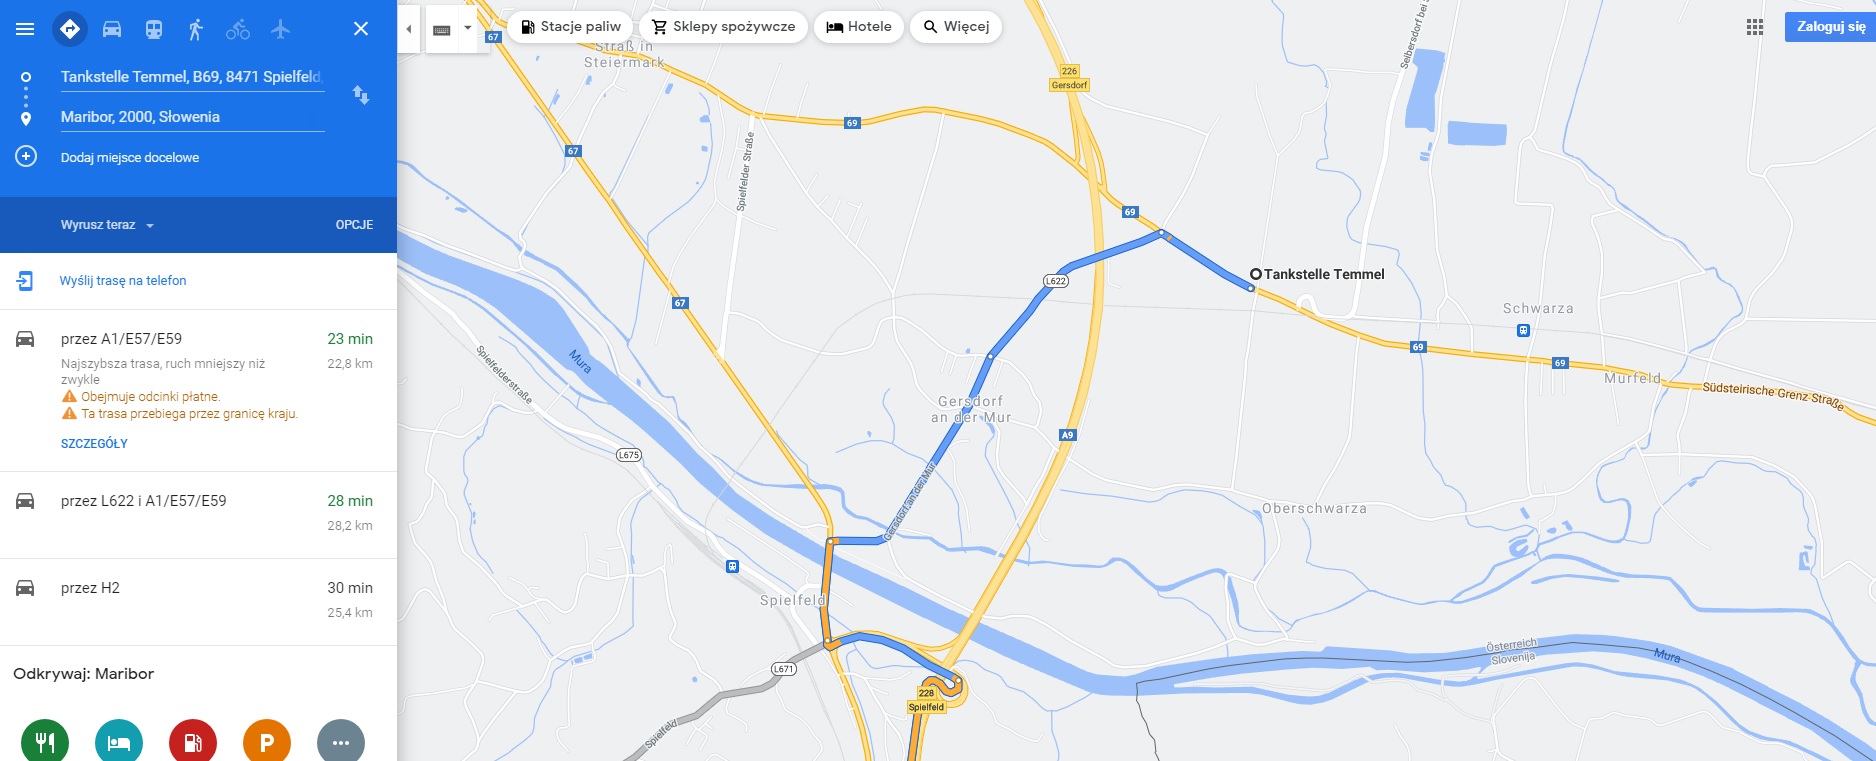This screenshot has width=1876, height=761.
Task: Filter map by 'Stacje paliw'
Action: point(571,27)
